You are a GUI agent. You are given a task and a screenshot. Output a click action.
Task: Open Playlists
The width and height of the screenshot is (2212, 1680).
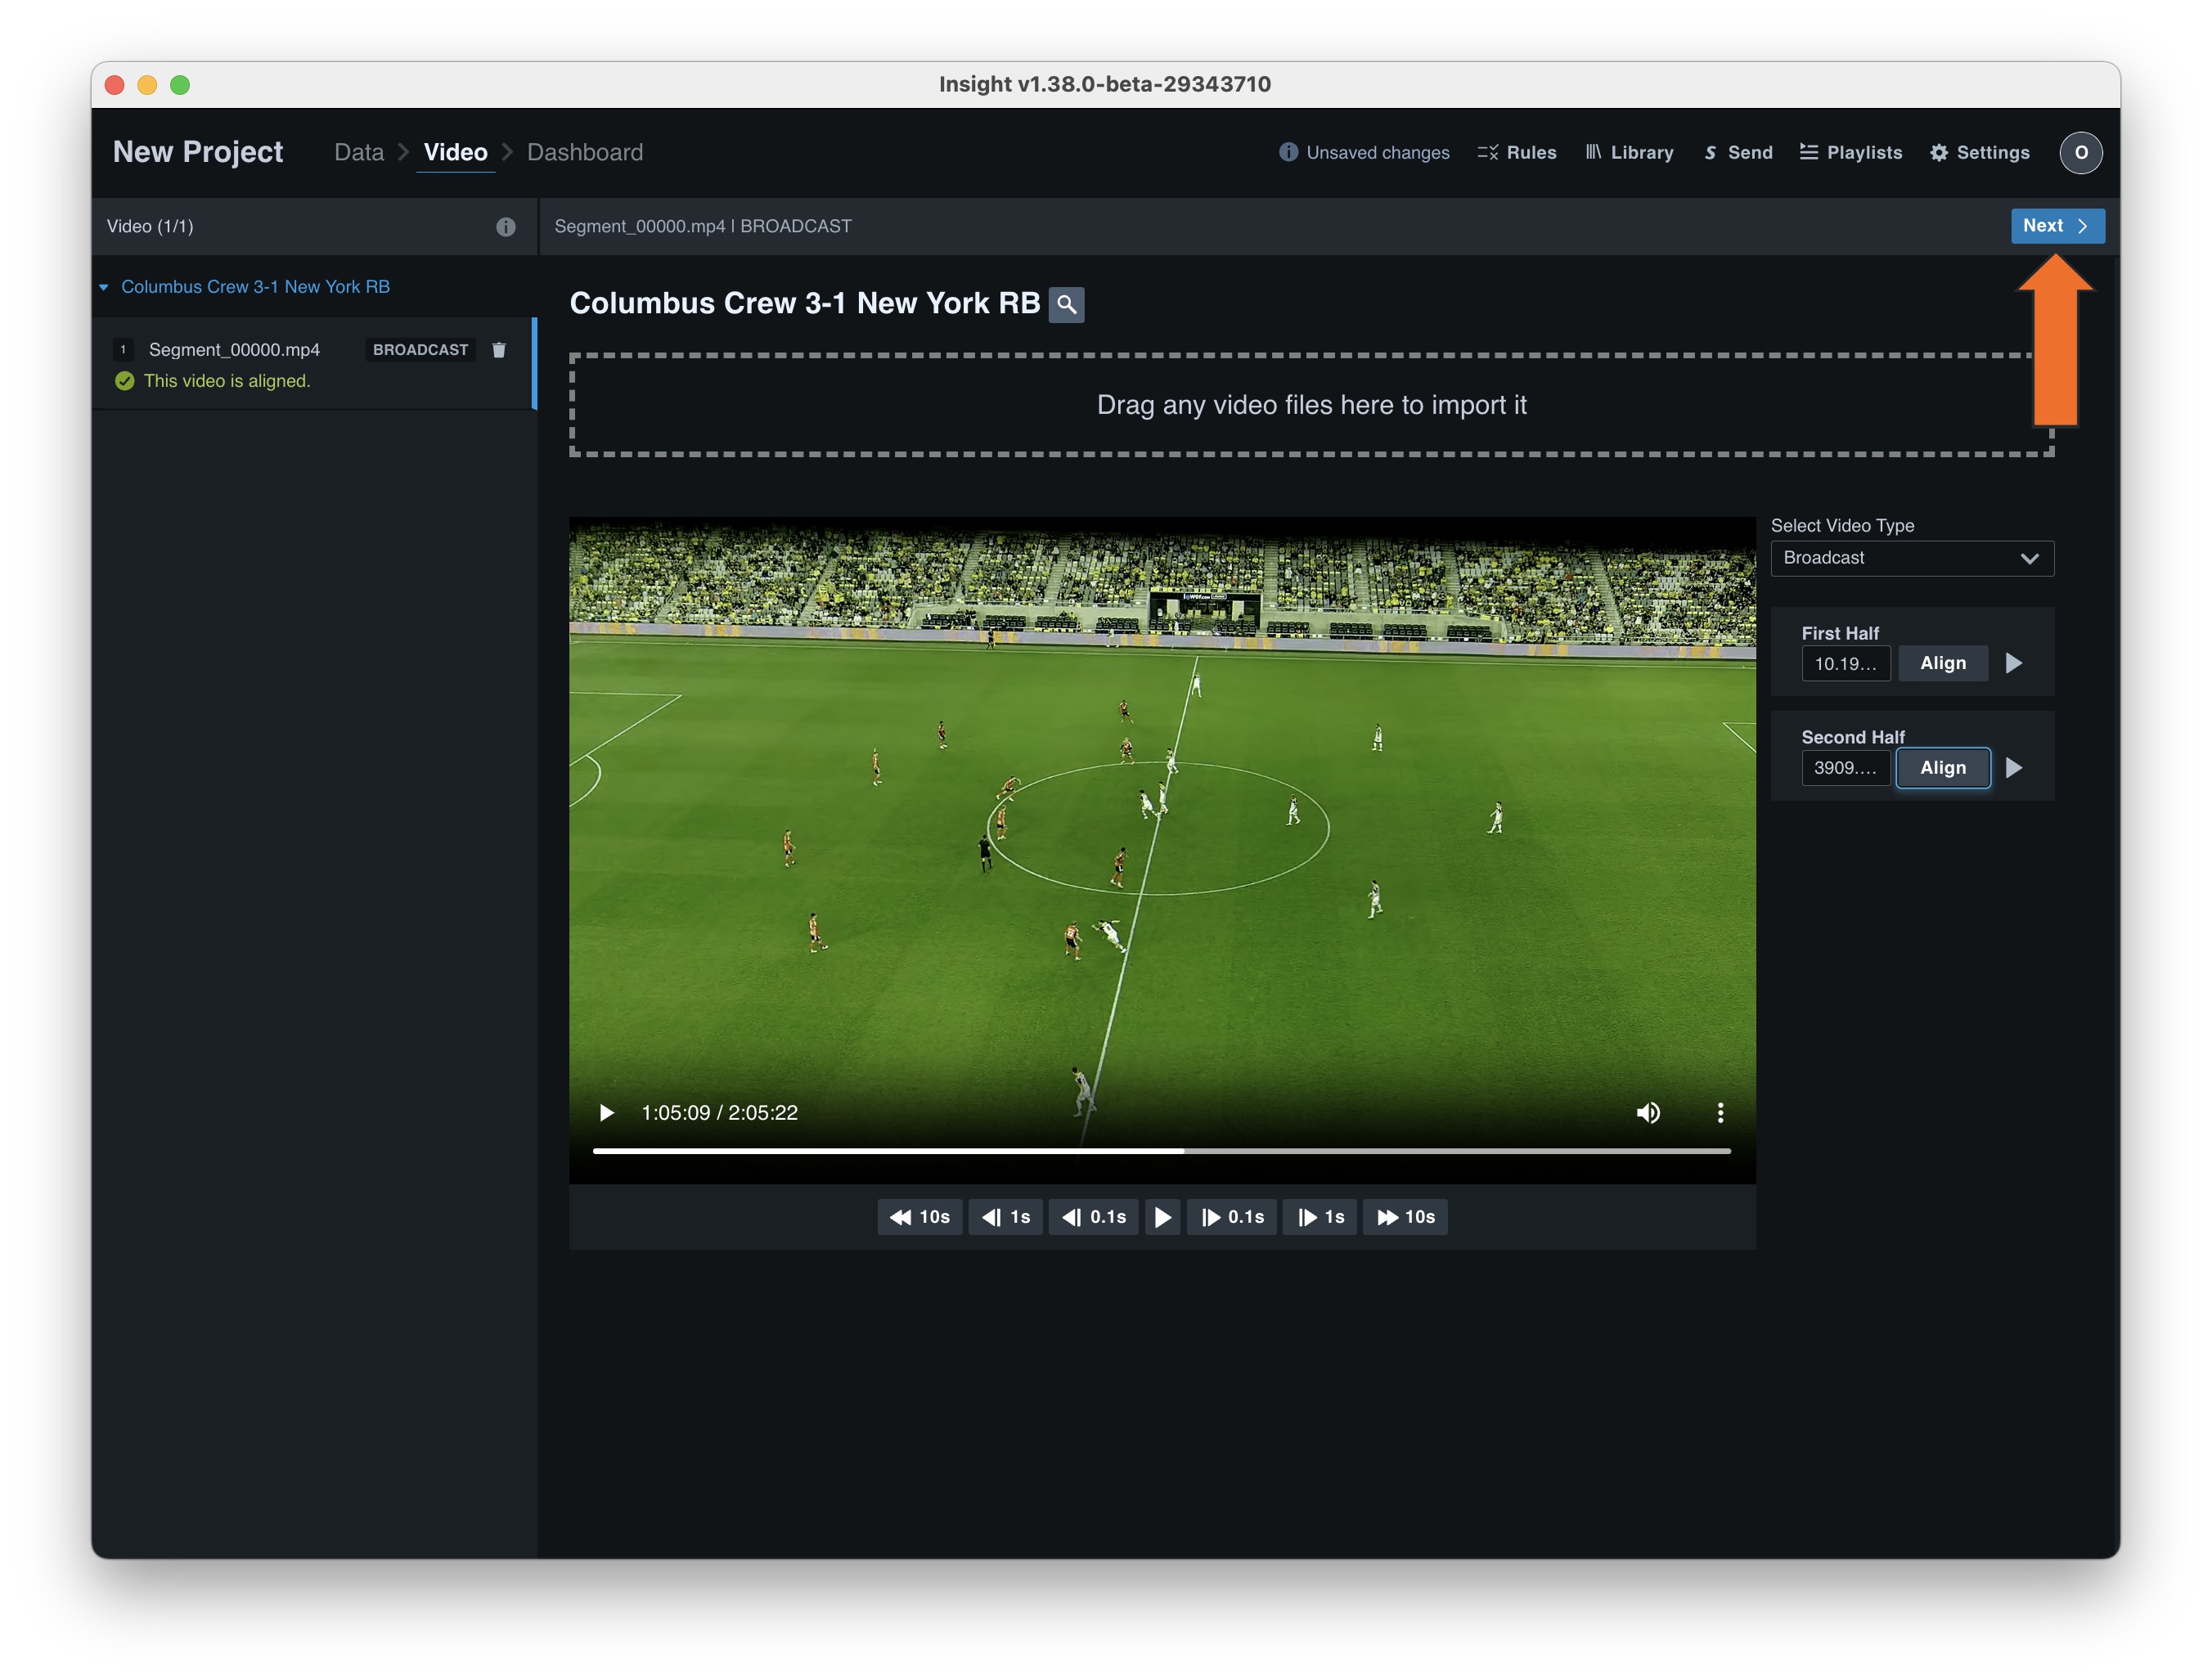coord(1851,152)
